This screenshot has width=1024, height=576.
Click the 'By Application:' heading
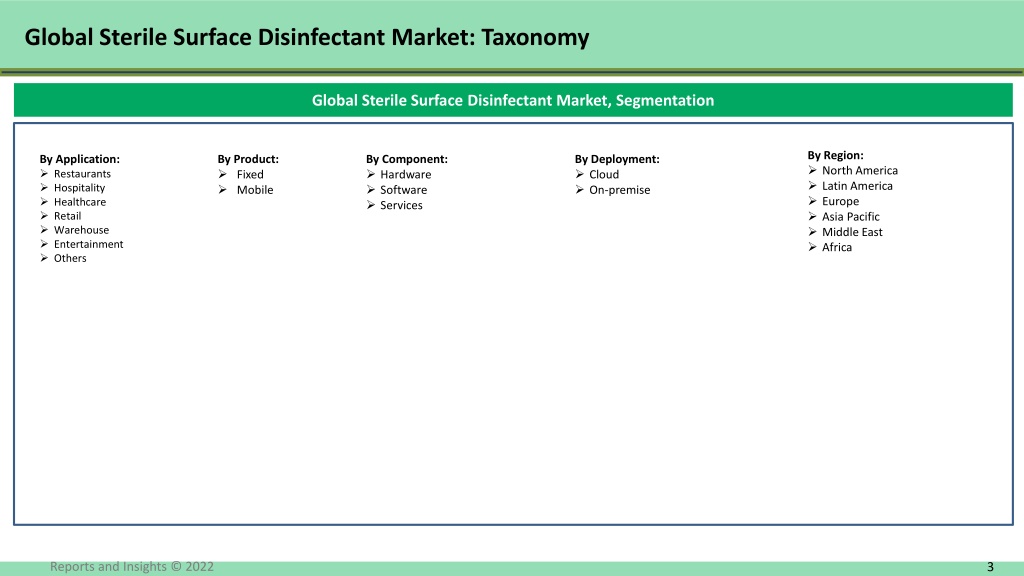[x=80, y=159]
